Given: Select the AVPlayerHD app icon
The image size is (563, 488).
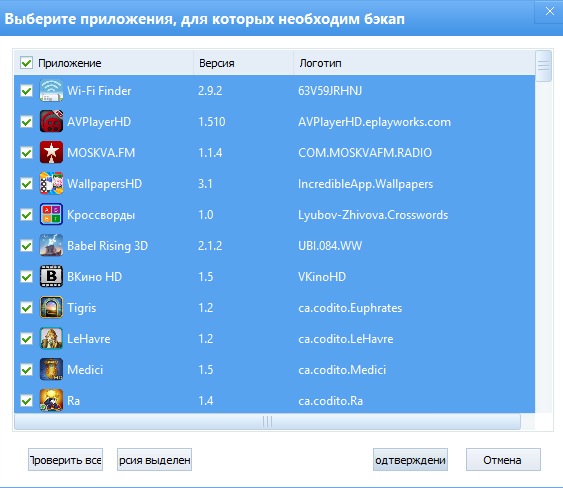Looking at the screenshot, I should (x=51, y=121).
